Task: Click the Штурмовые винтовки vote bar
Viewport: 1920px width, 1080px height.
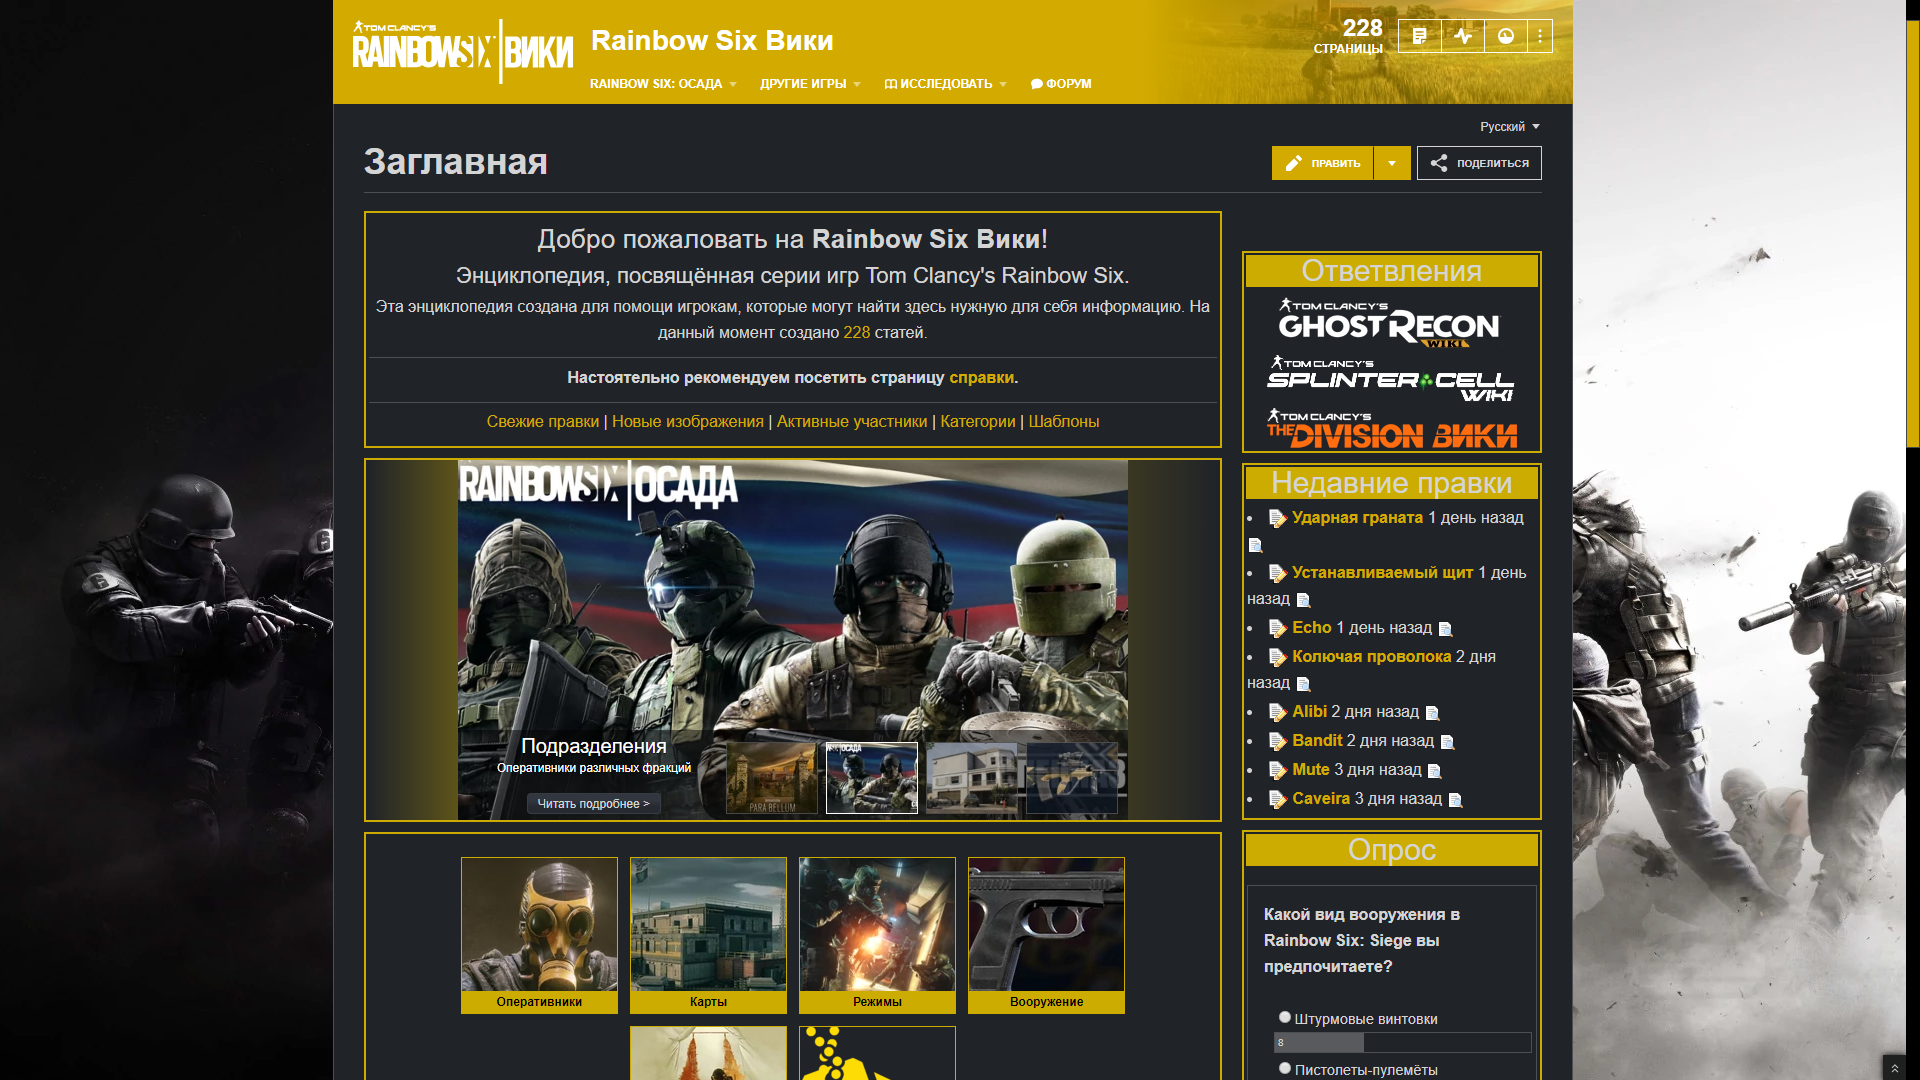Action: (1402, 1043)
